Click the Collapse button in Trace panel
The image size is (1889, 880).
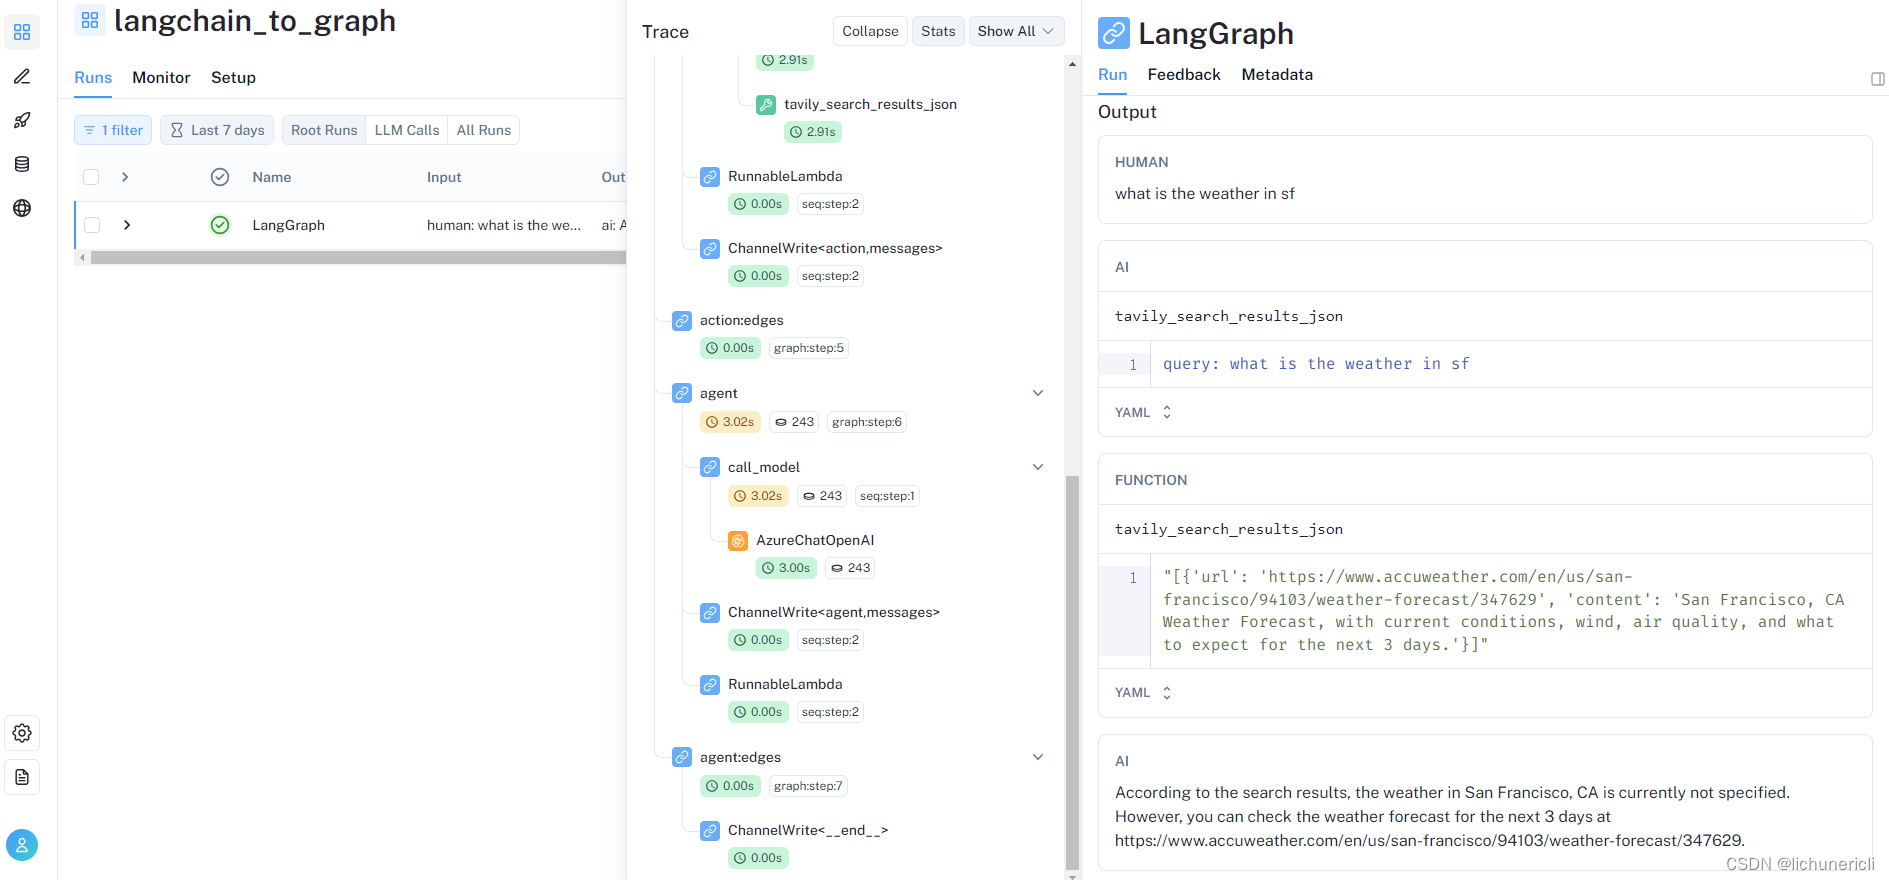point(870,31)
